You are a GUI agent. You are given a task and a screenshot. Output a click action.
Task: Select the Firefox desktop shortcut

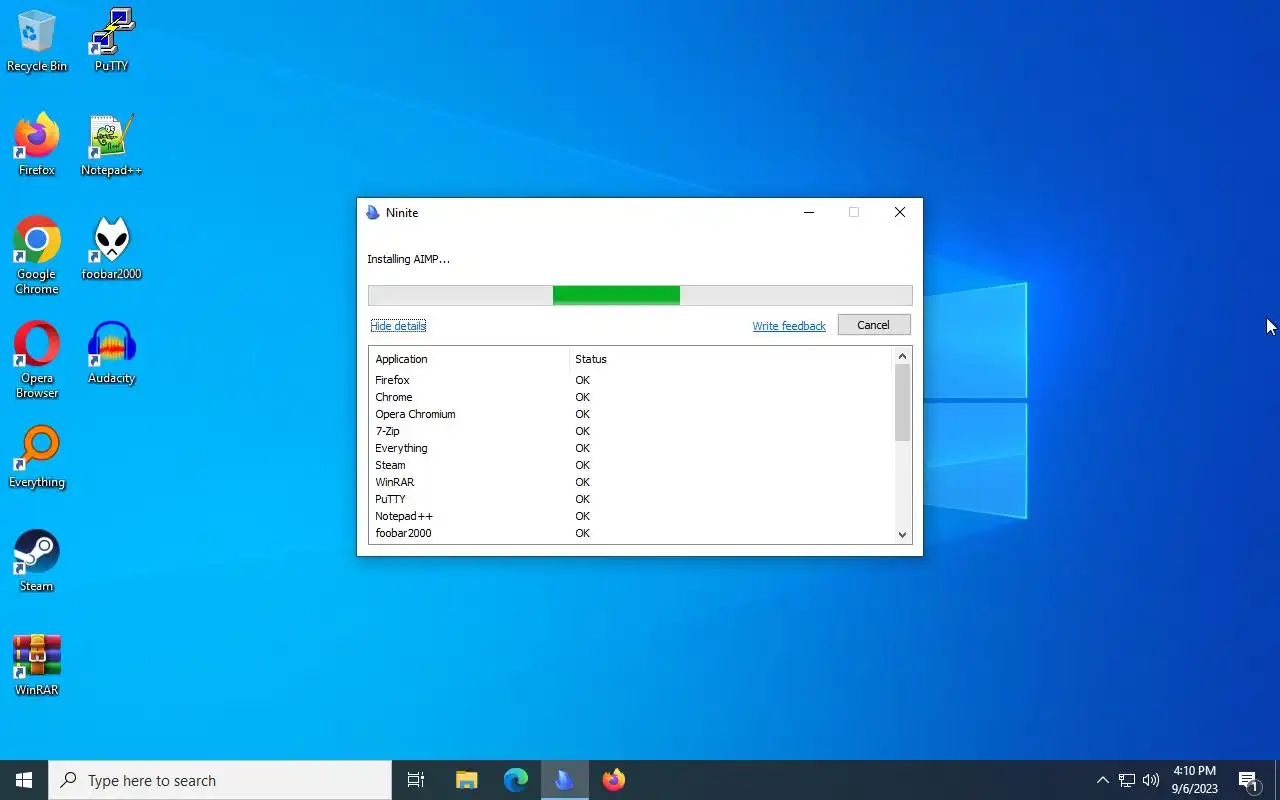[37, 146]
